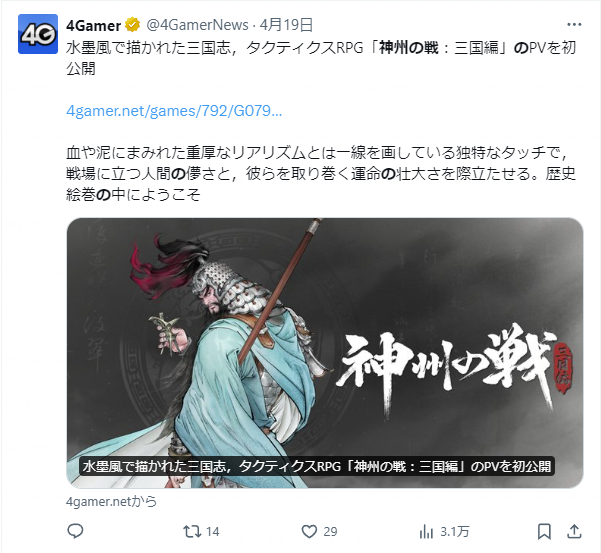The width and height of the screenshot is (601, 553).
Task: Click the 3.1万 view count
Action: [455, 532]
